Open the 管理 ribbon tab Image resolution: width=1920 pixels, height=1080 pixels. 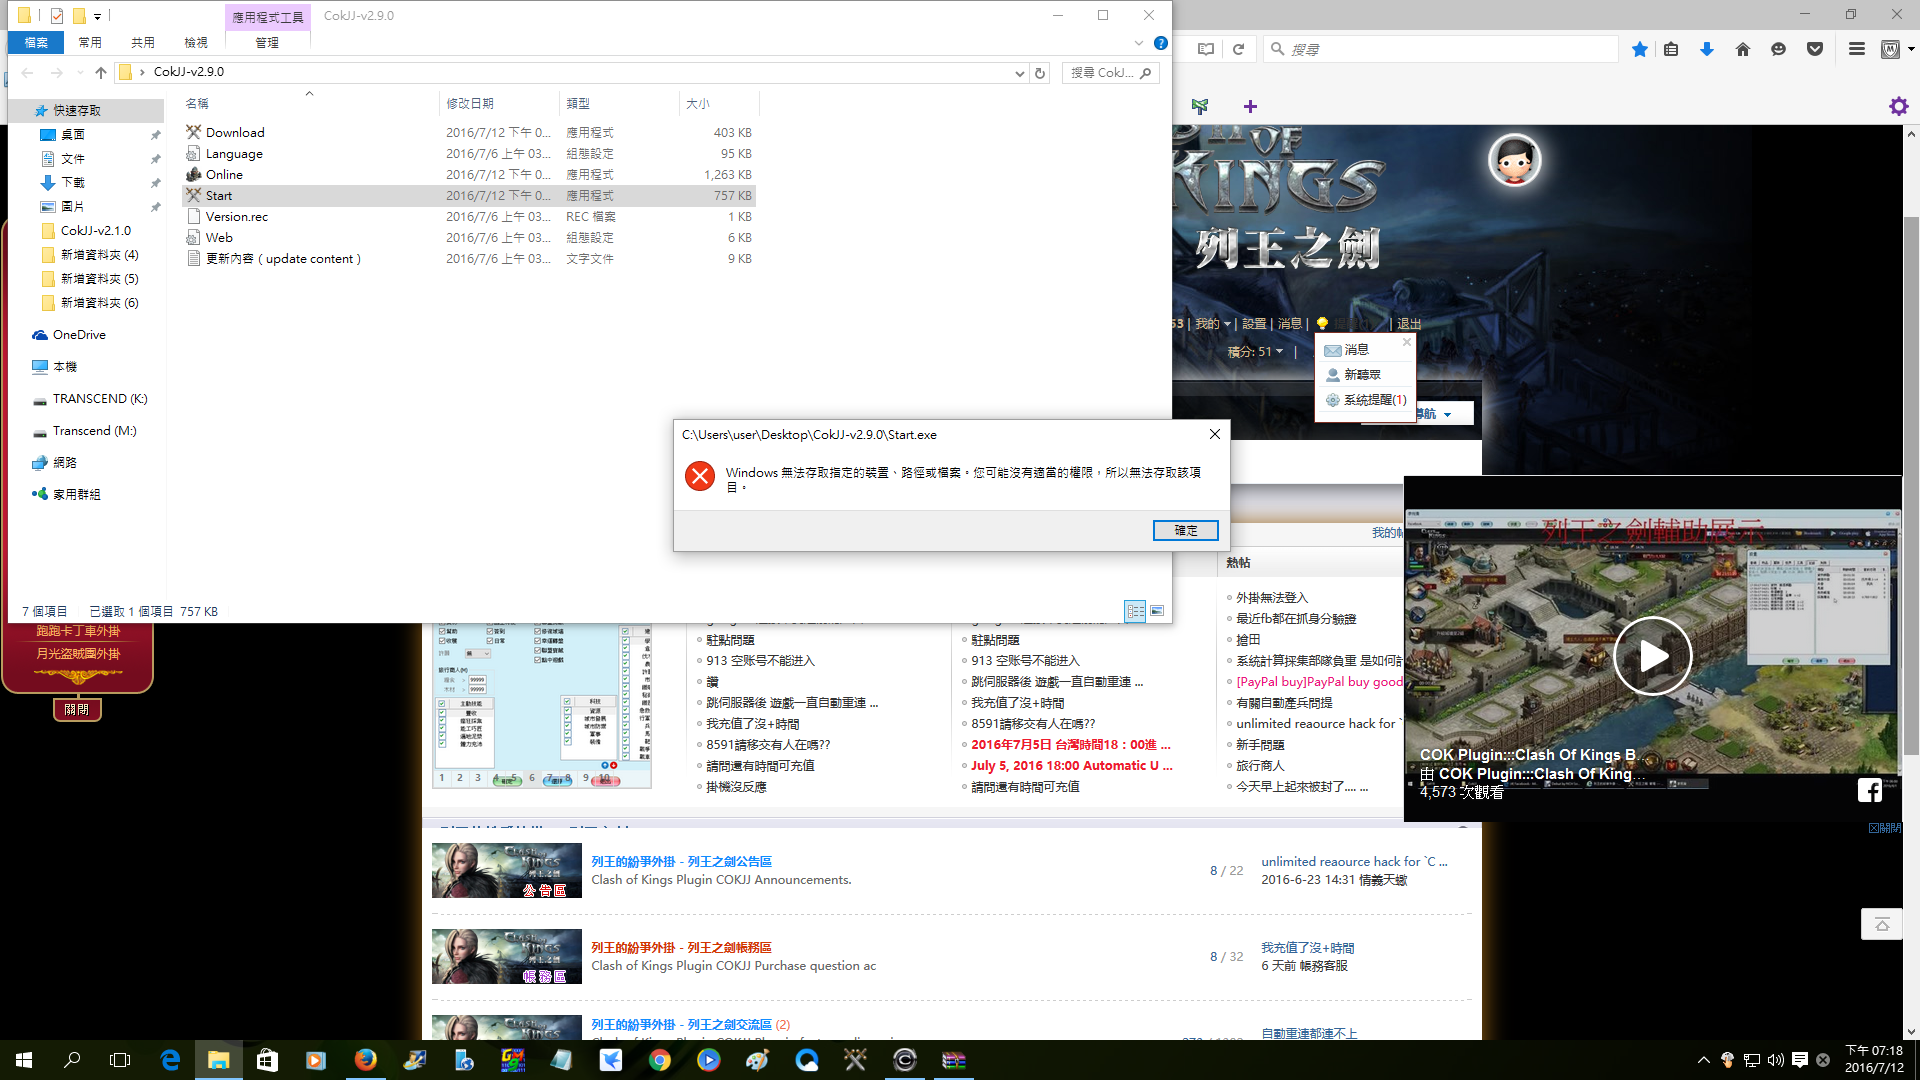pos(267,42)
